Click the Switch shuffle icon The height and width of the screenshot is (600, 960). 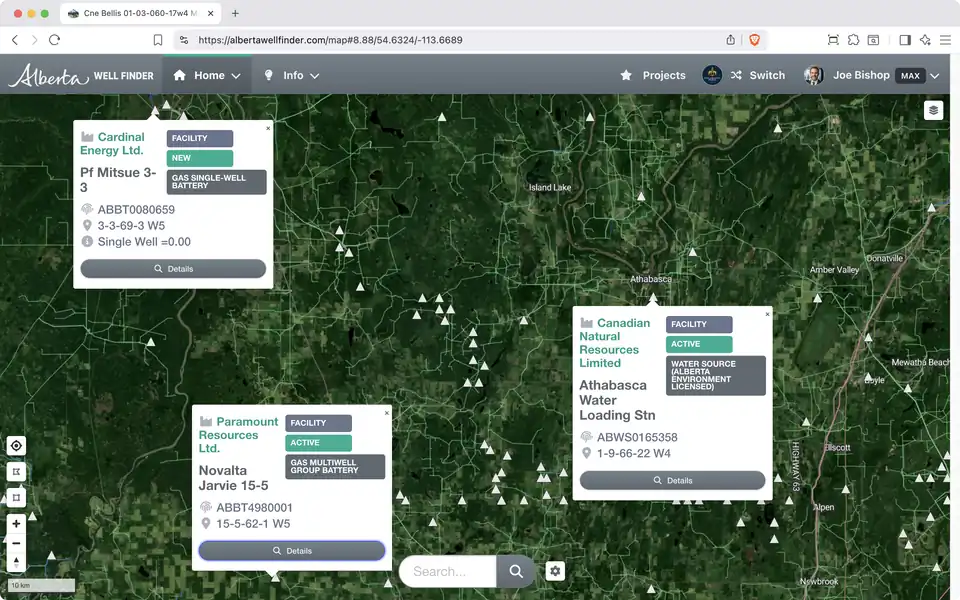[736, 75]
